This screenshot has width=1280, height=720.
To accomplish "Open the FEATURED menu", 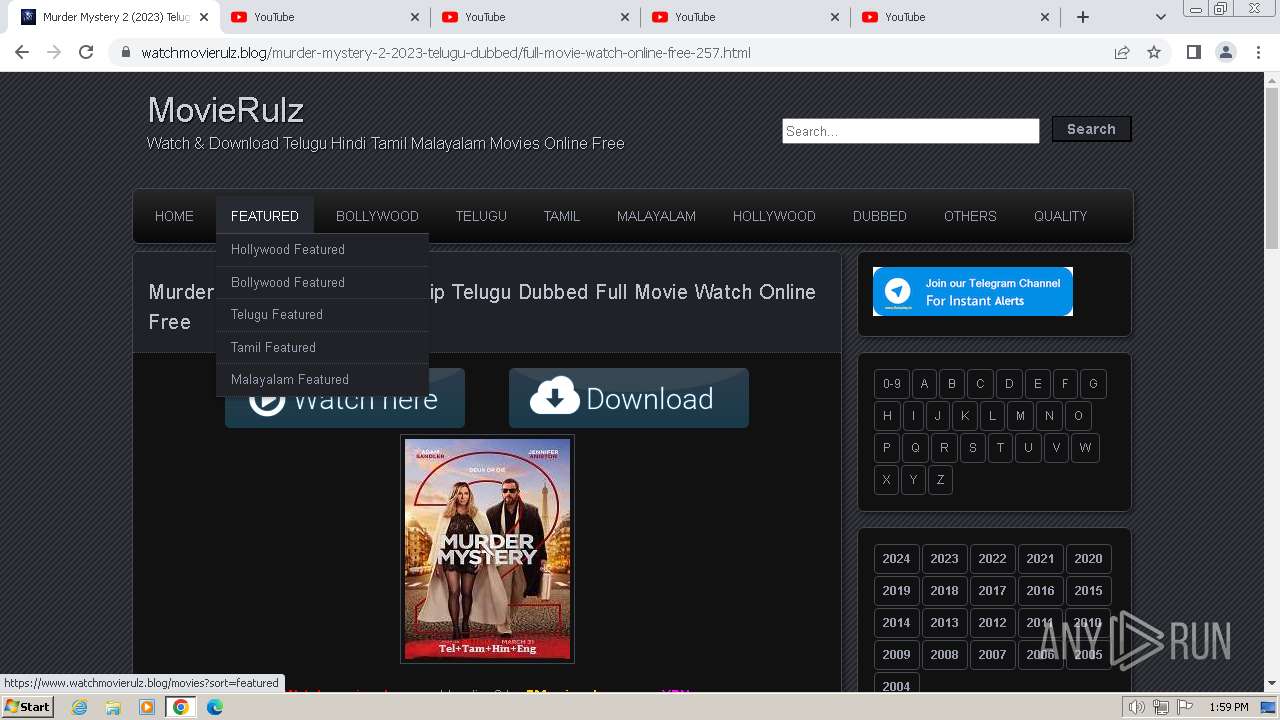I will pyautogui.click(x=264, y=216).
